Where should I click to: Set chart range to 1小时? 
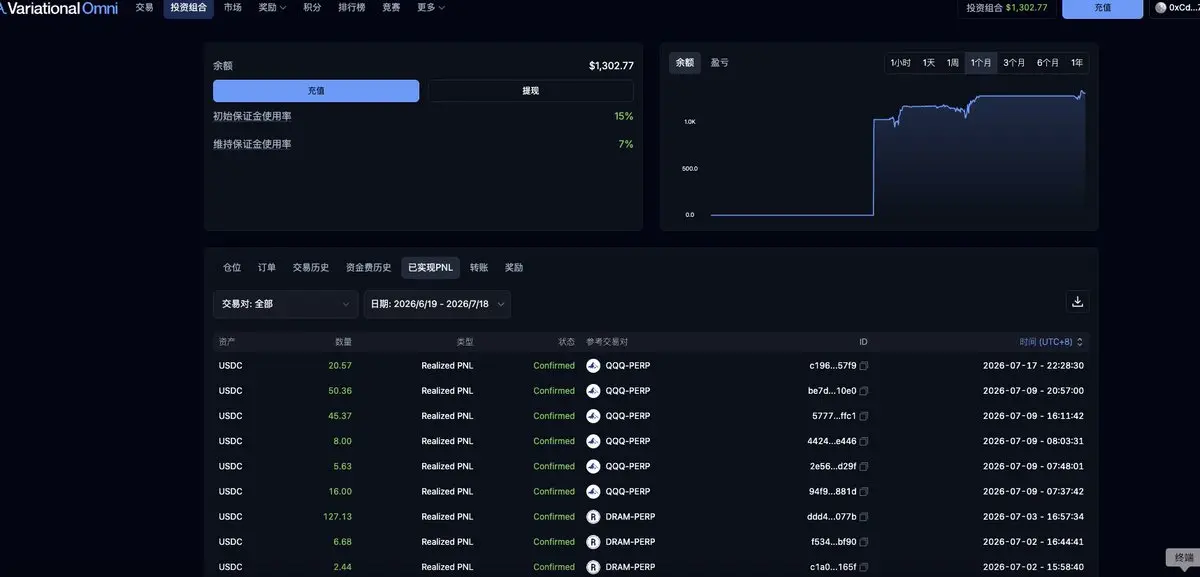(x=900, y=63)
